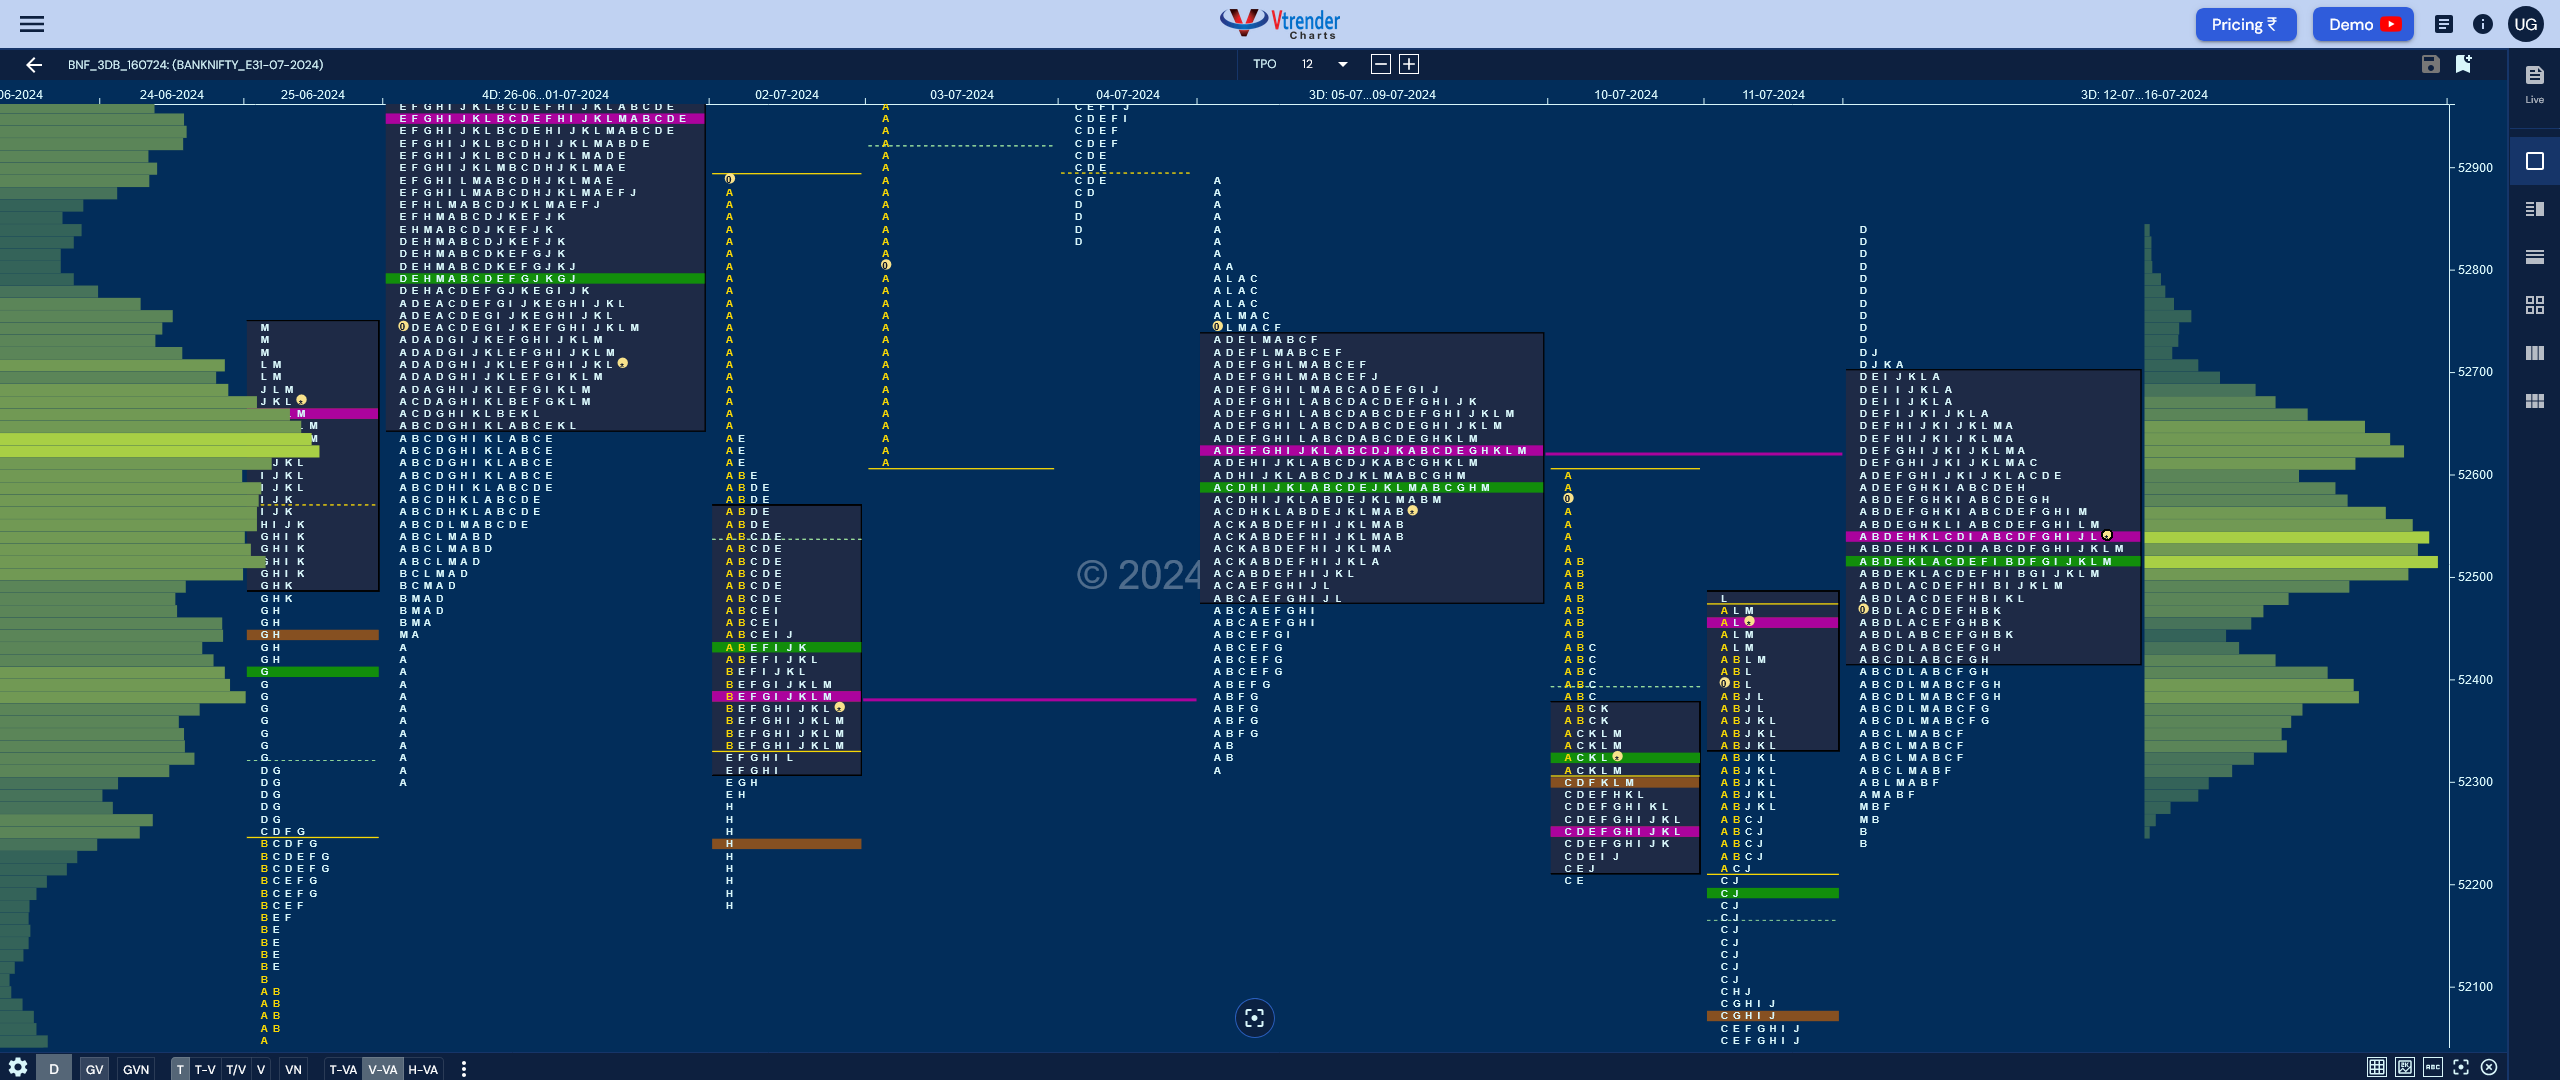Toggle the GV option
The image size is (2560, 1080).
[x=94, y=1069]
